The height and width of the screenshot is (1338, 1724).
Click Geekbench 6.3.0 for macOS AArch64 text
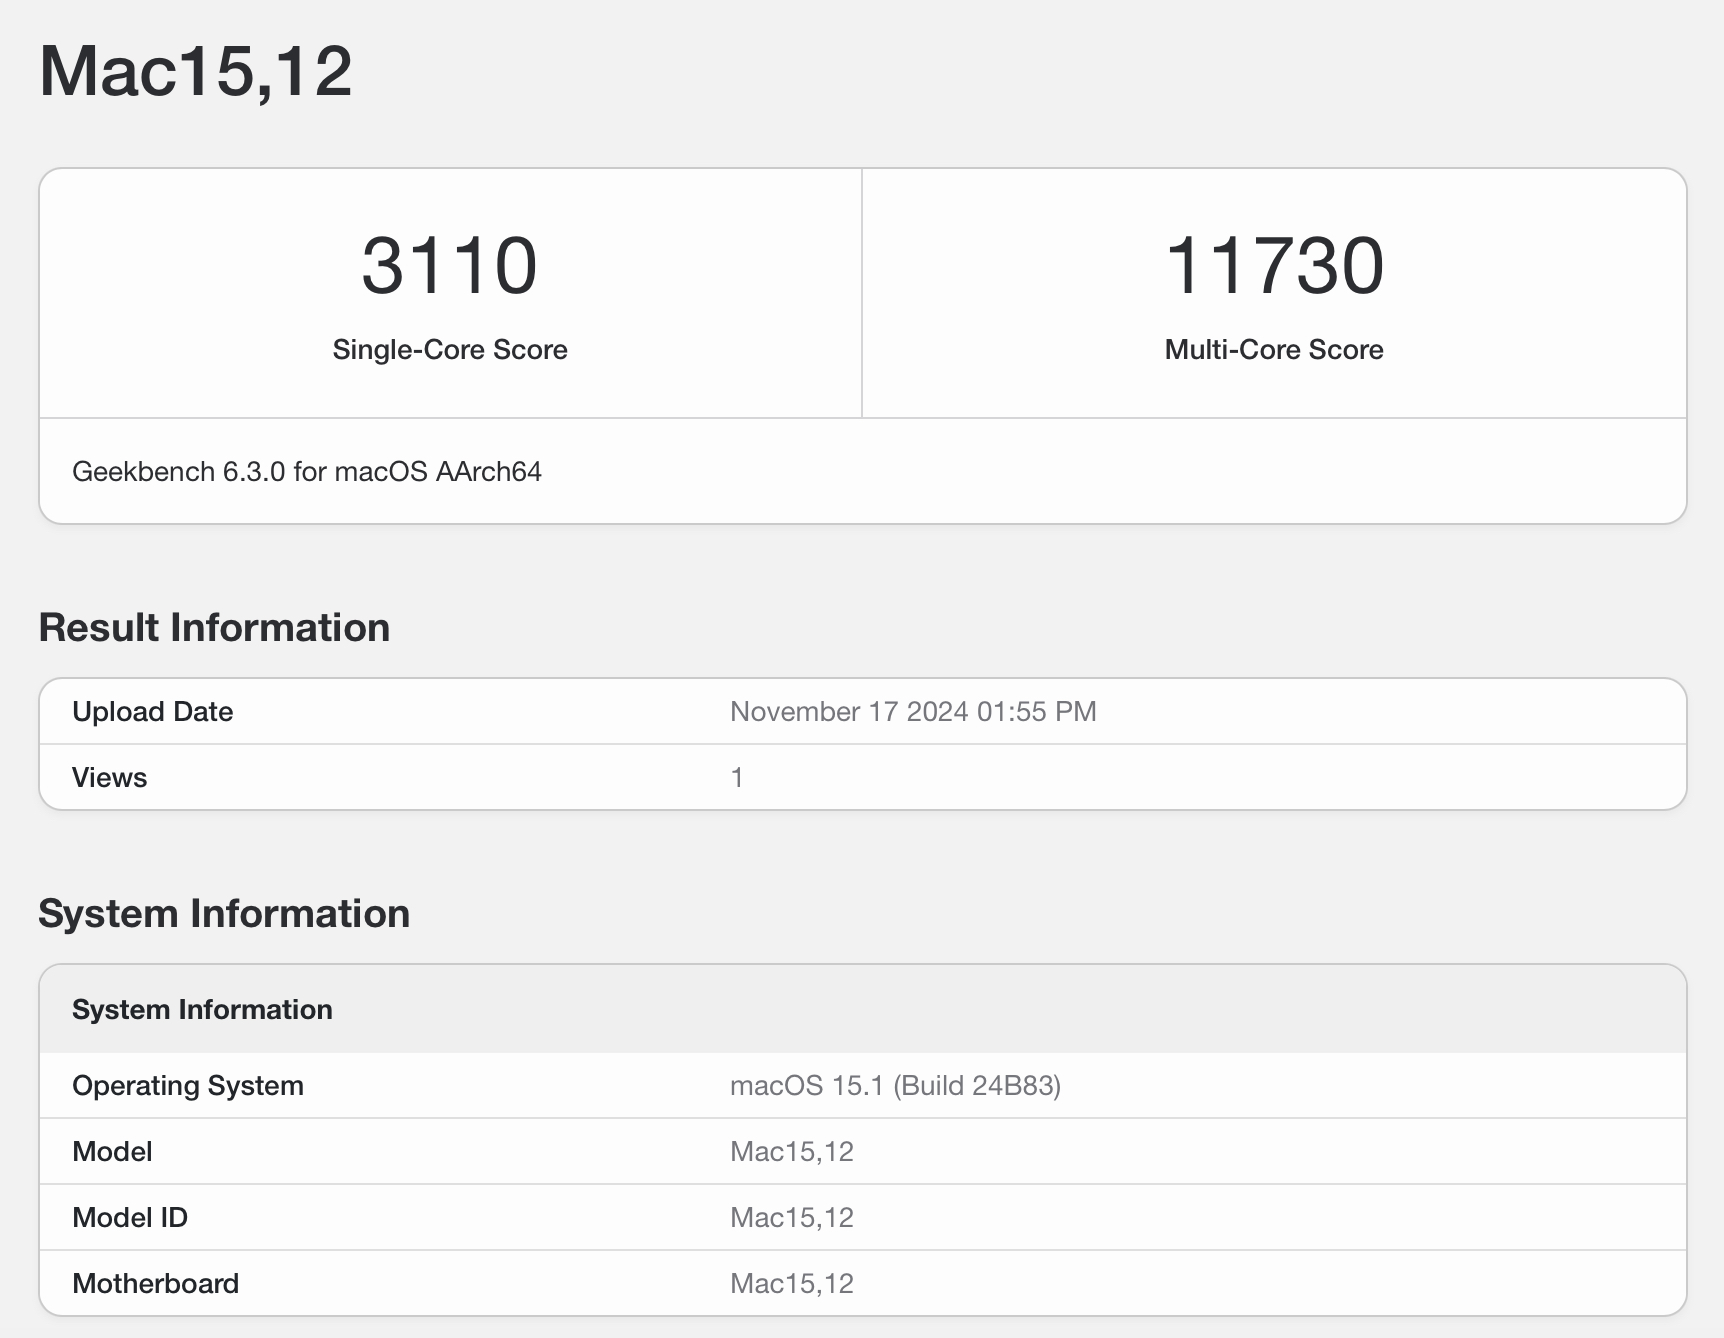tap(307, 472)
